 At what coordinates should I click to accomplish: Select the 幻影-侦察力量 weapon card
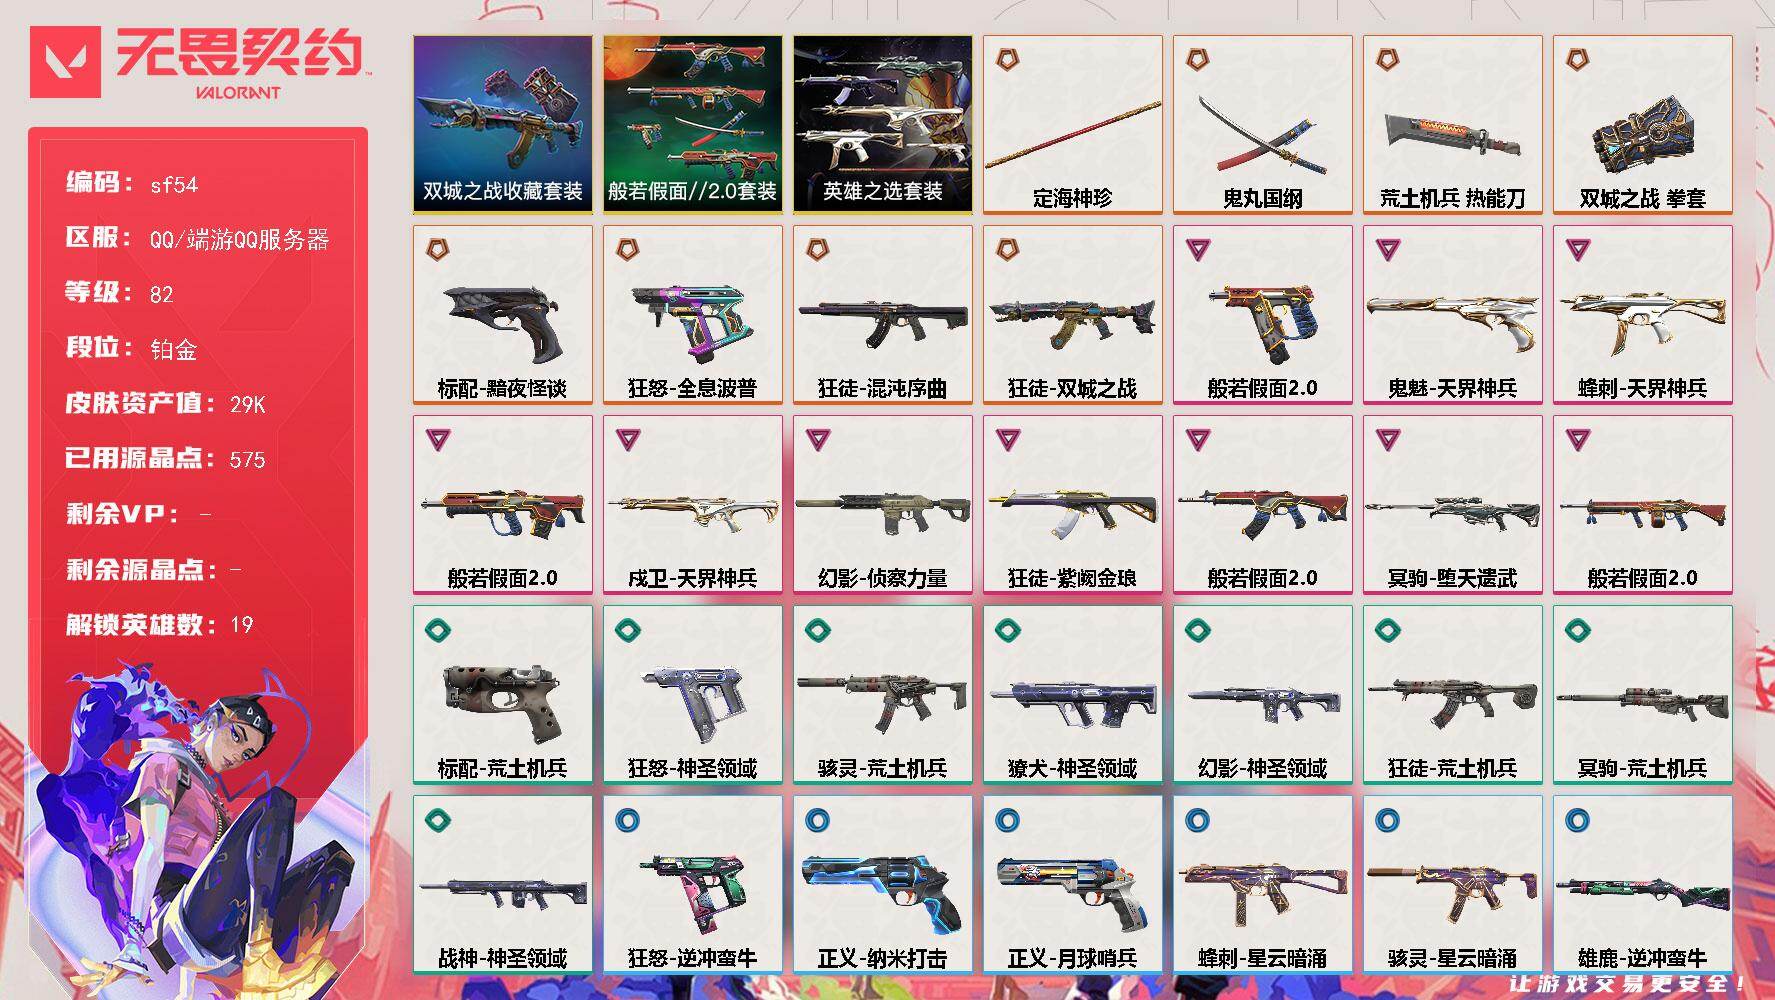[x=883, y=505]
